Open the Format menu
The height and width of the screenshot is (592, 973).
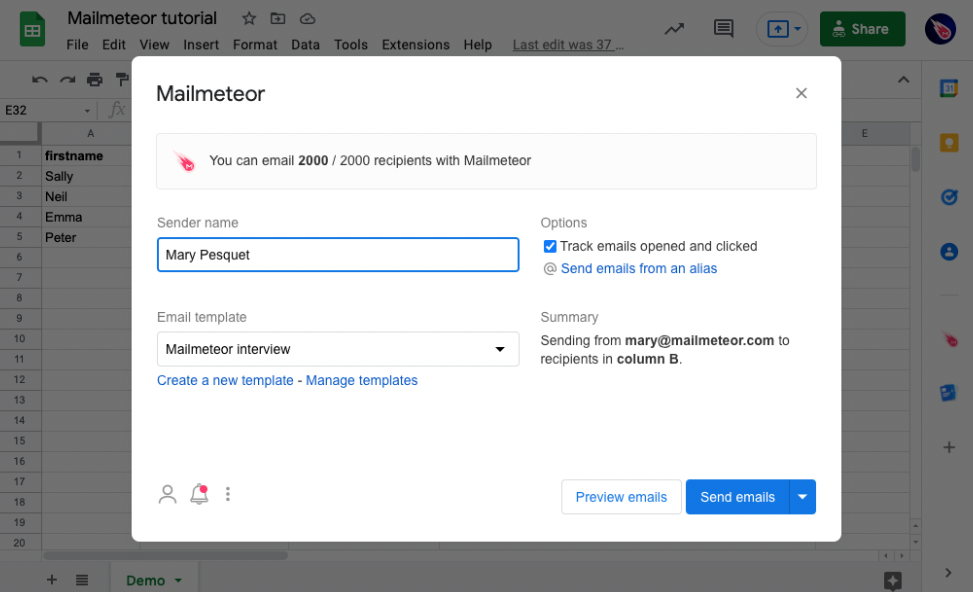(x=254, y=45)
